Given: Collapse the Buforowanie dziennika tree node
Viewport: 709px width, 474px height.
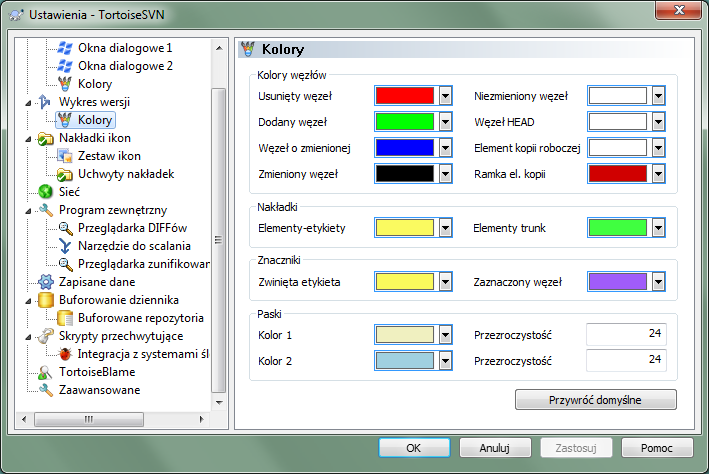Looking at the screenshot, I should (28, 301).
